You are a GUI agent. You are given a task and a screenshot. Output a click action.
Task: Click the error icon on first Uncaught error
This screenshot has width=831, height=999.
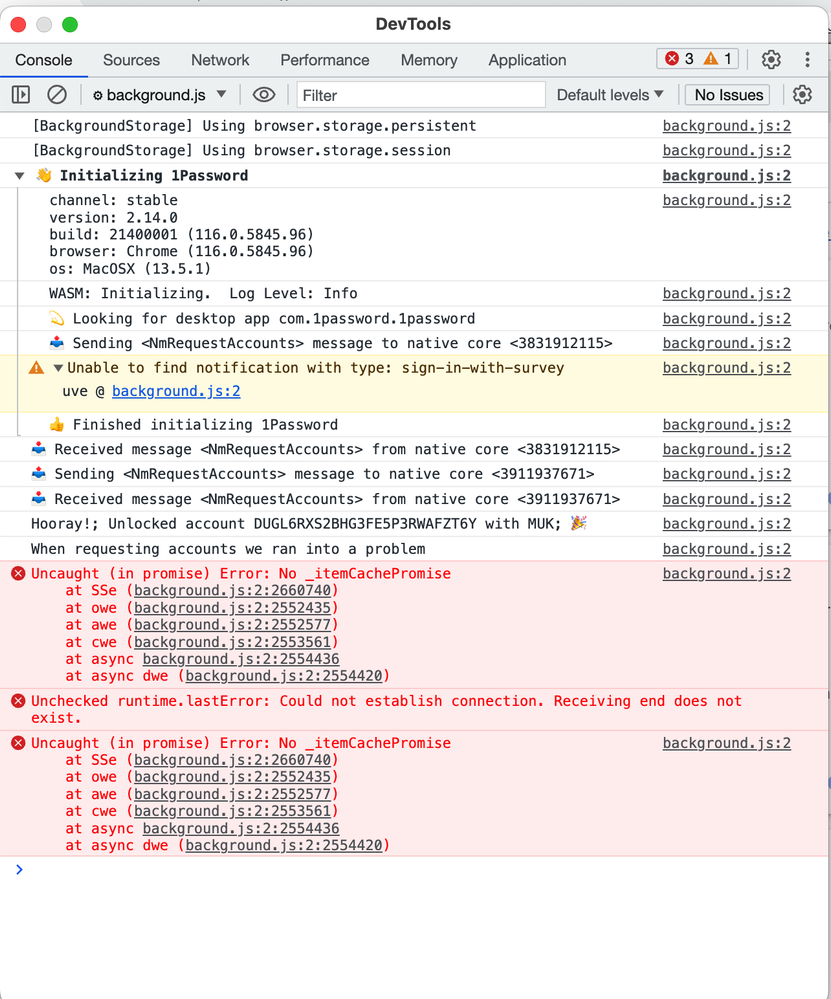click(18, 573)
